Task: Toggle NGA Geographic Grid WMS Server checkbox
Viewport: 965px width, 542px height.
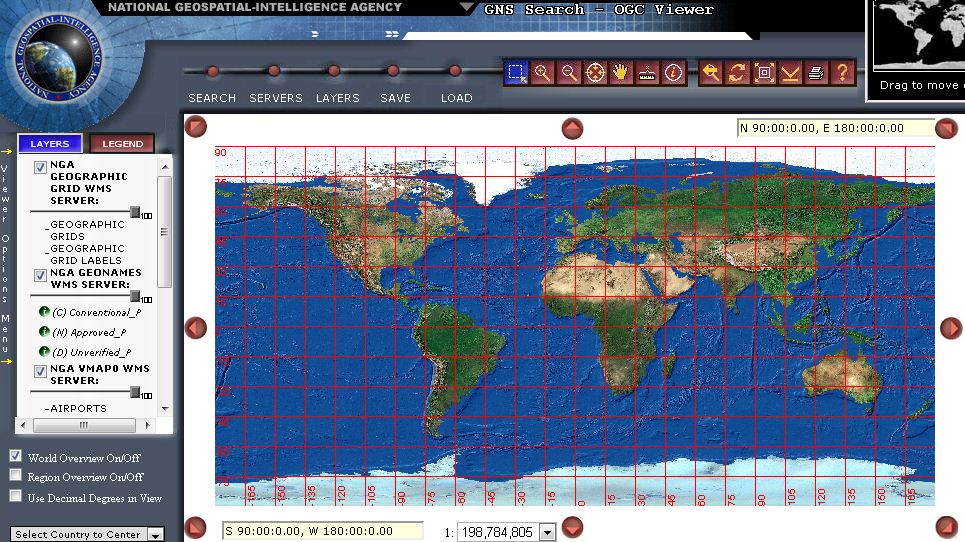Action: pos(40,167)
